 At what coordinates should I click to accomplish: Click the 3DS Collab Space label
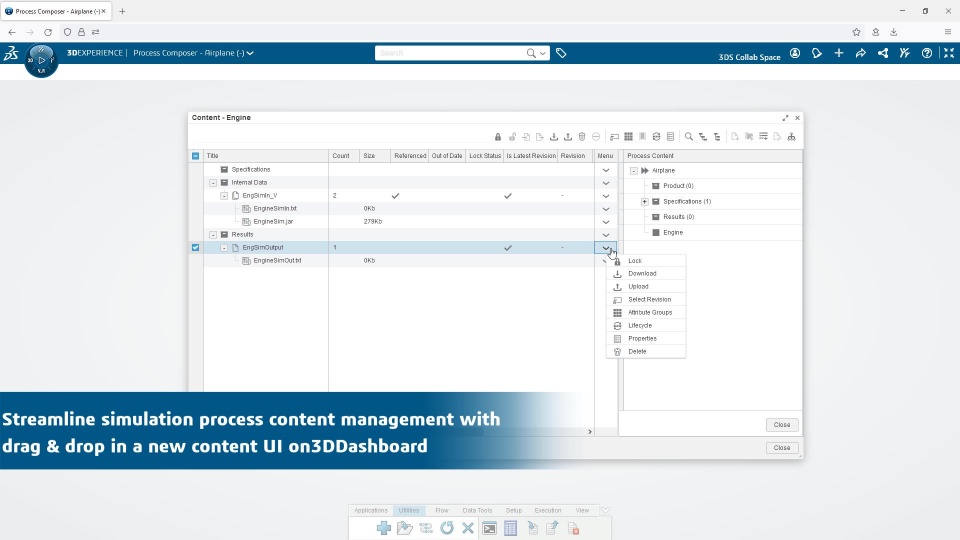click(749, 57)
